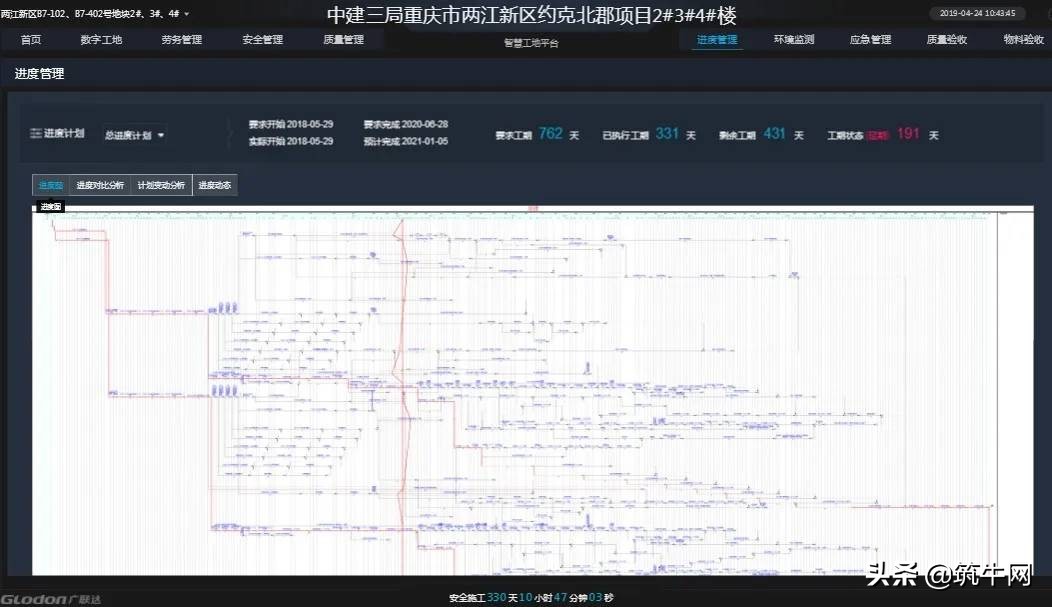Viewport: 1052px width, 607px height.
Task: Switch to the 环境监测 menu item
Action: (793, 39)
